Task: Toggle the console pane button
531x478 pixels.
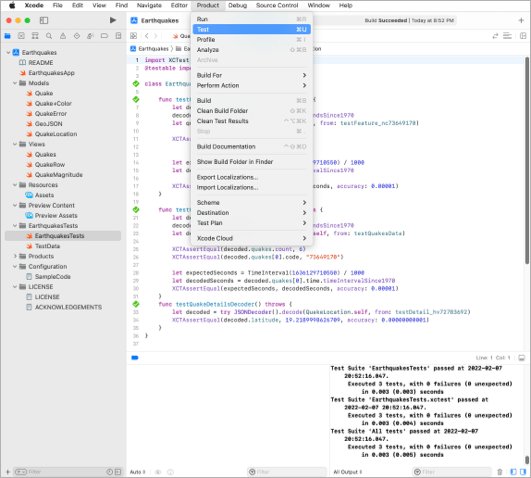Action: click(x=523, y=472)
